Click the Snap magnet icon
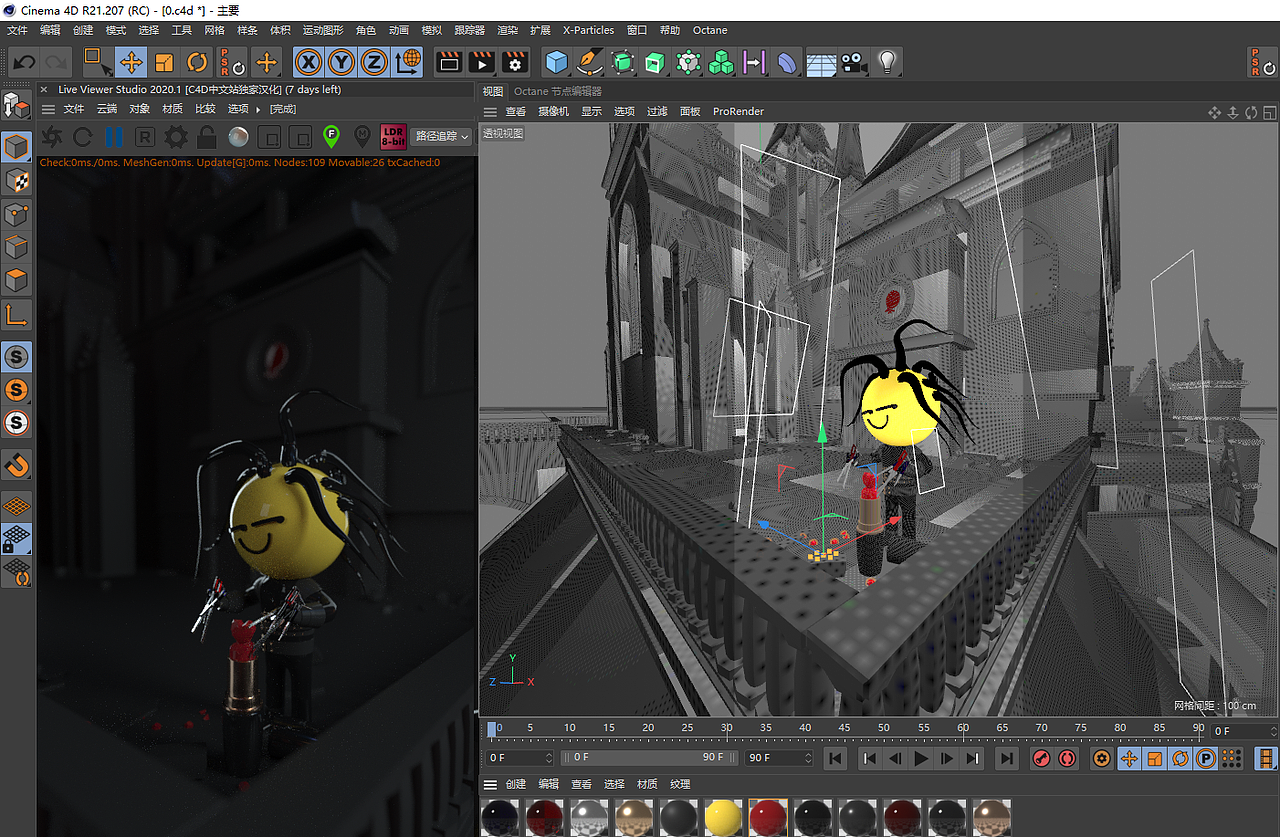 [x=17, y=465]
